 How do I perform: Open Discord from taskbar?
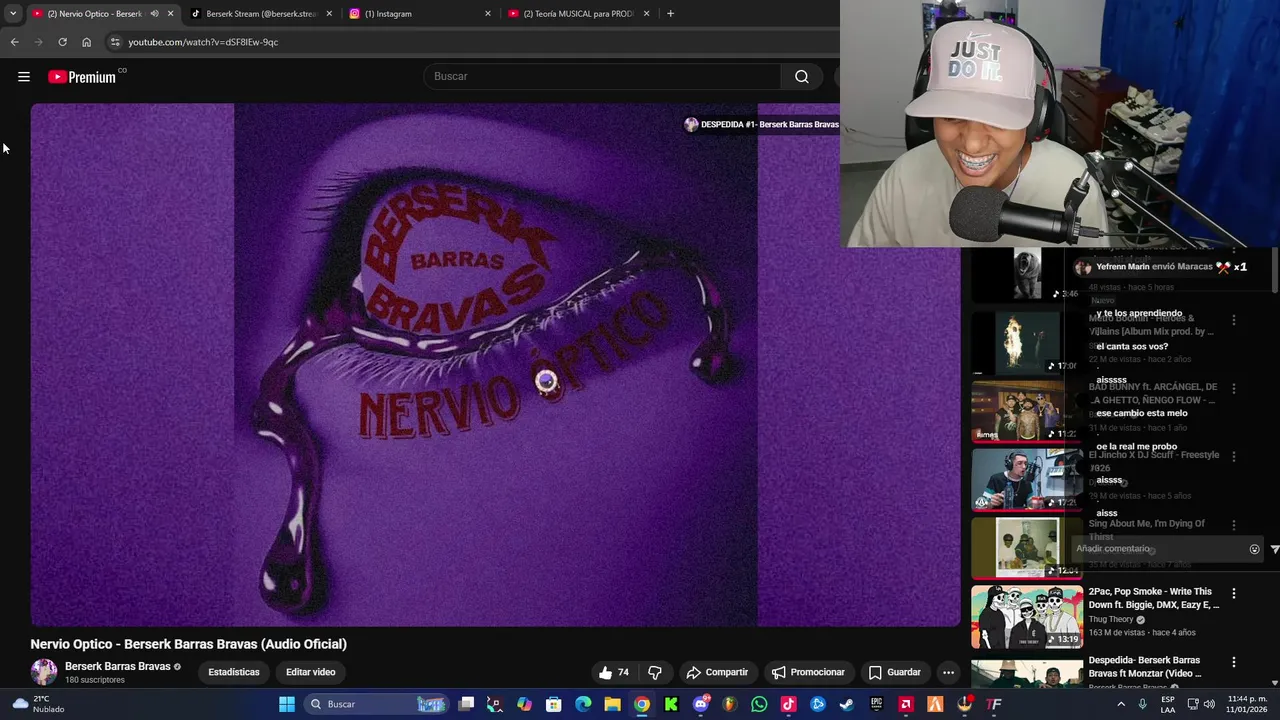click(701, 704)
